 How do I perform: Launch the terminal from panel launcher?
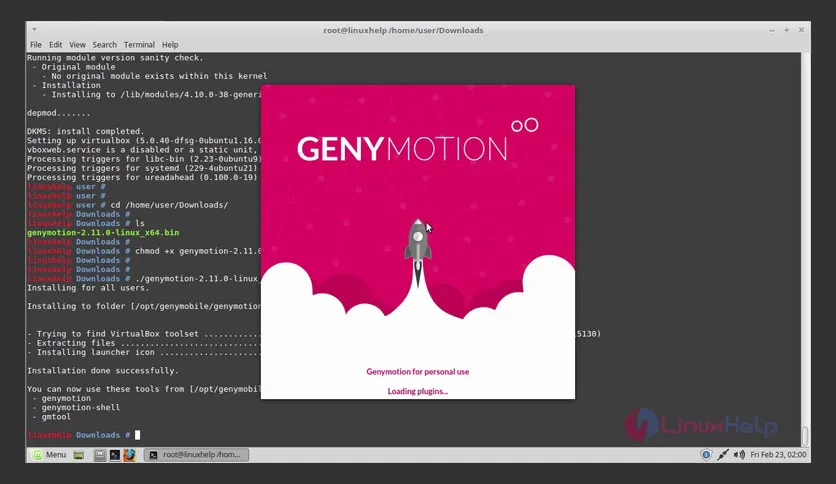(115, 455)
